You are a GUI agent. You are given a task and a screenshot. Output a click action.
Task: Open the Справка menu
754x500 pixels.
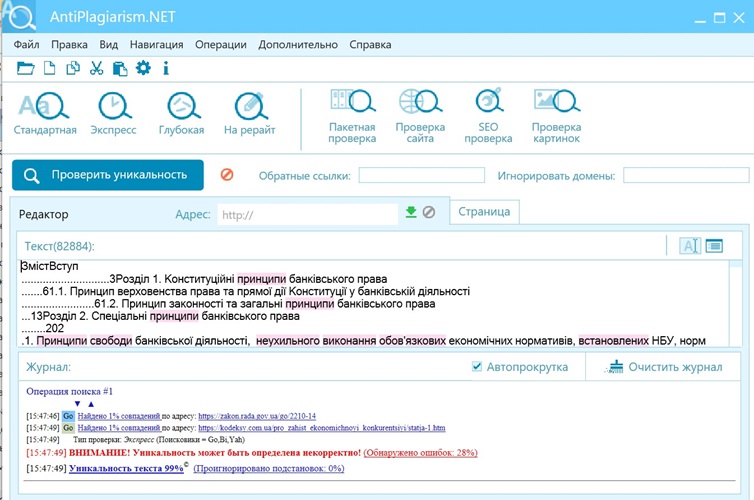click(x=370, y=45)
